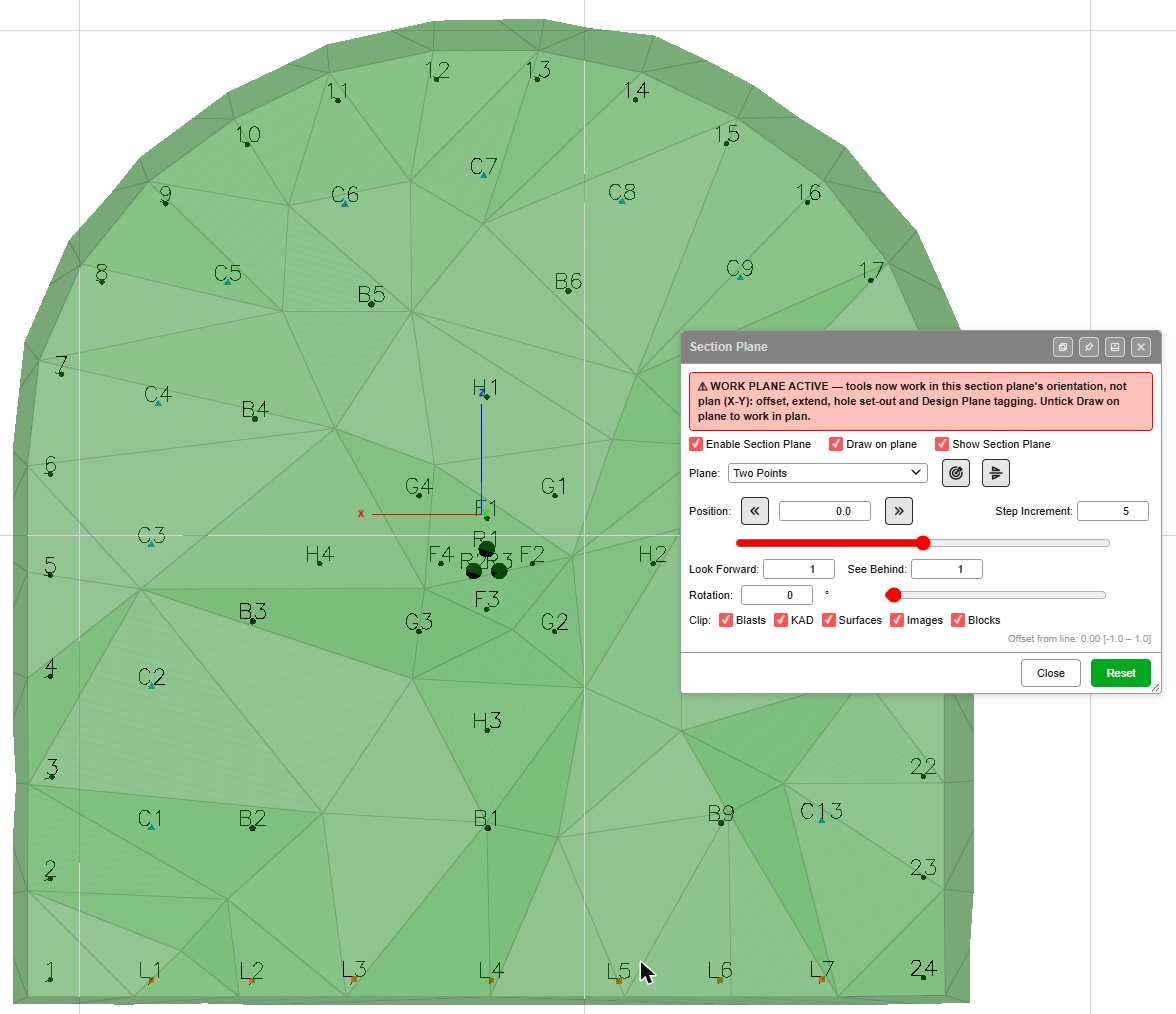Open the Plane type dropdown showing Two Points

[x=827, y=473]
